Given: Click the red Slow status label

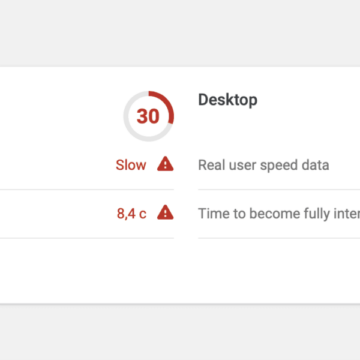Looking at the screenshot, I should click(131, 165).
